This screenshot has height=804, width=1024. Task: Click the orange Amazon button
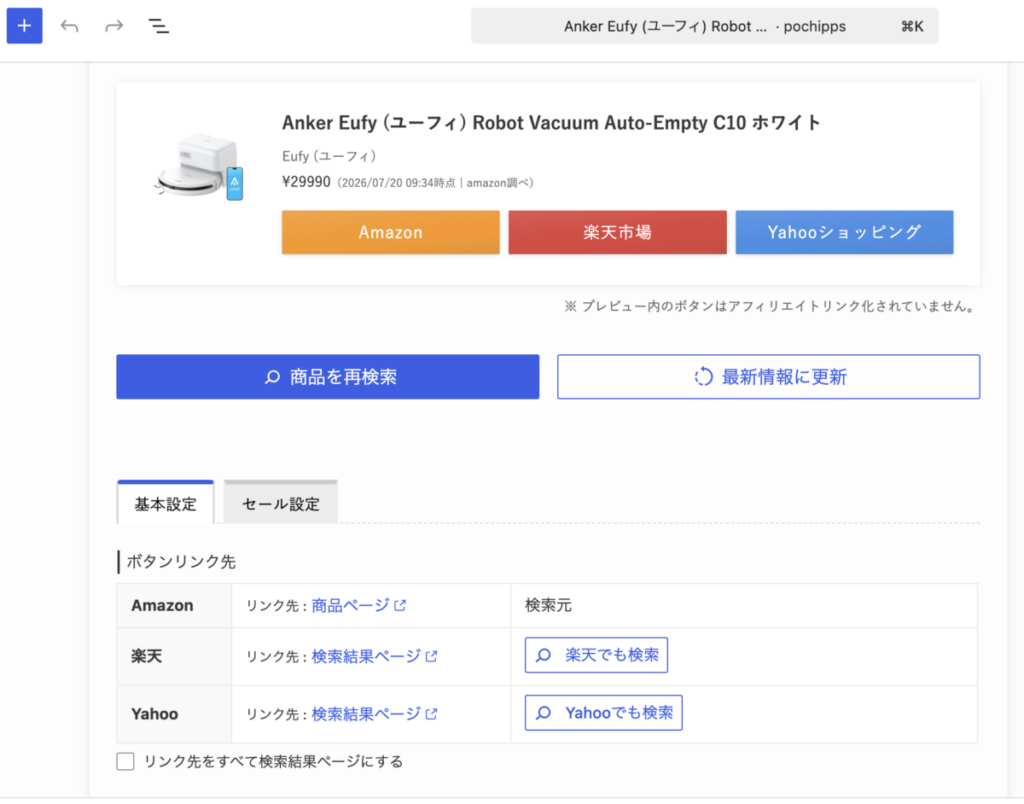(391, 232)
